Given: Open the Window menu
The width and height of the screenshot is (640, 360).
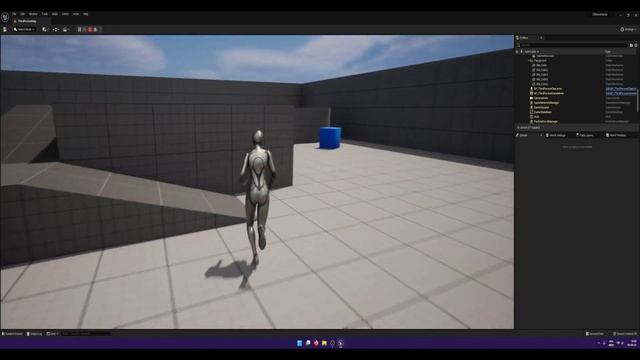Looking at the screenshot, I should [x=33, y=14].
